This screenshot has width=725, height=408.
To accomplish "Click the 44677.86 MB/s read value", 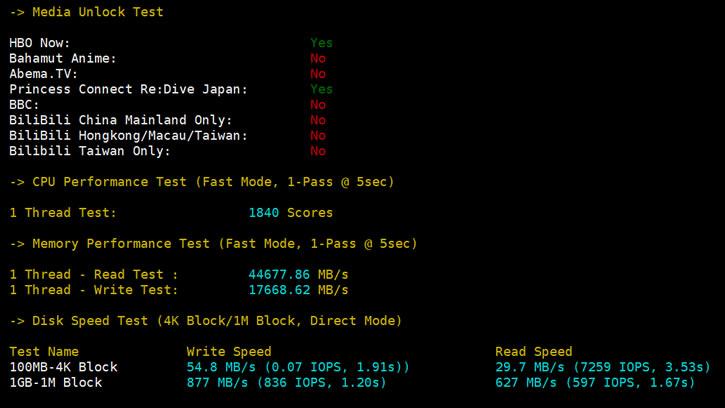I will pyautogui.click(x=298, y=275).
